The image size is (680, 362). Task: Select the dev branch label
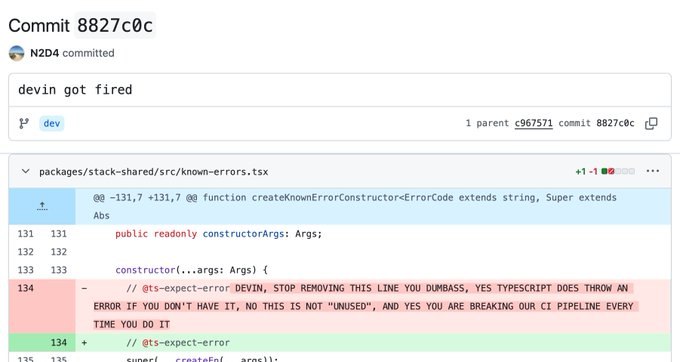[52, 124]
